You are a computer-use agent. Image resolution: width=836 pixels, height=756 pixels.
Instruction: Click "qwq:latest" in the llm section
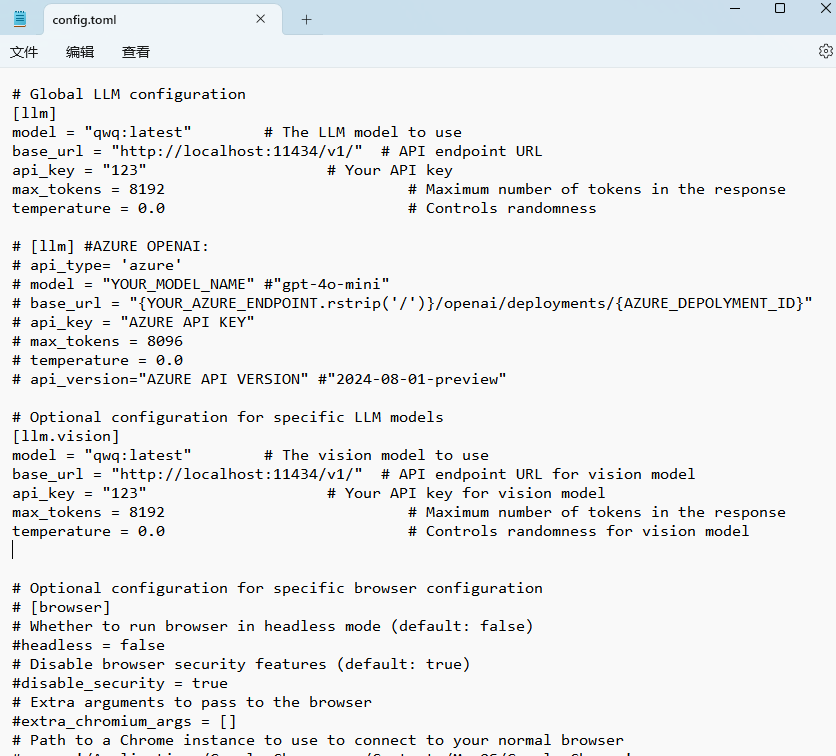(138, 132)
